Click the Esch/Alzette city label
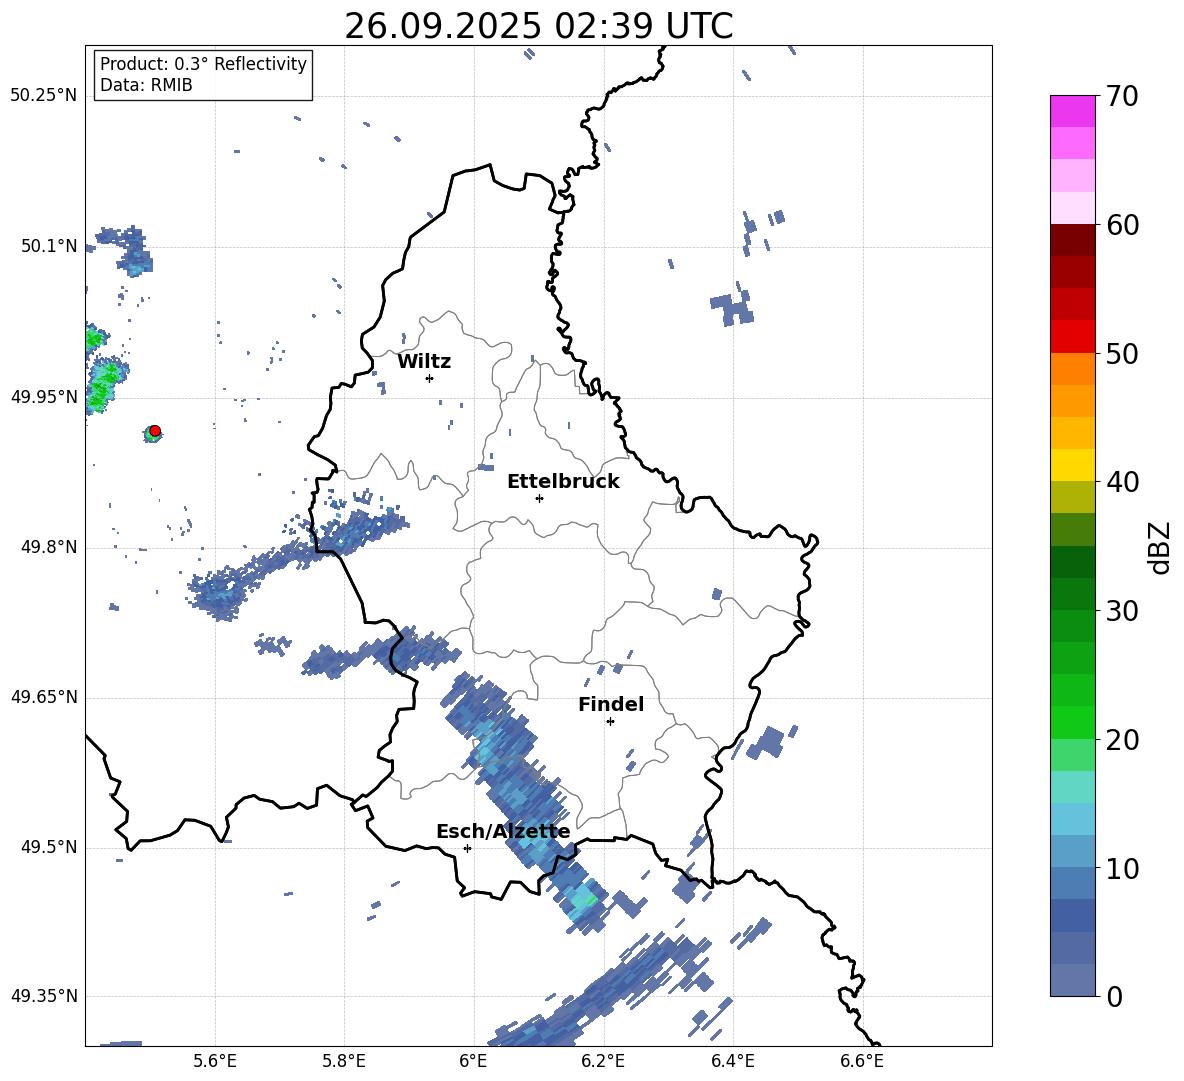 point(503,831)
